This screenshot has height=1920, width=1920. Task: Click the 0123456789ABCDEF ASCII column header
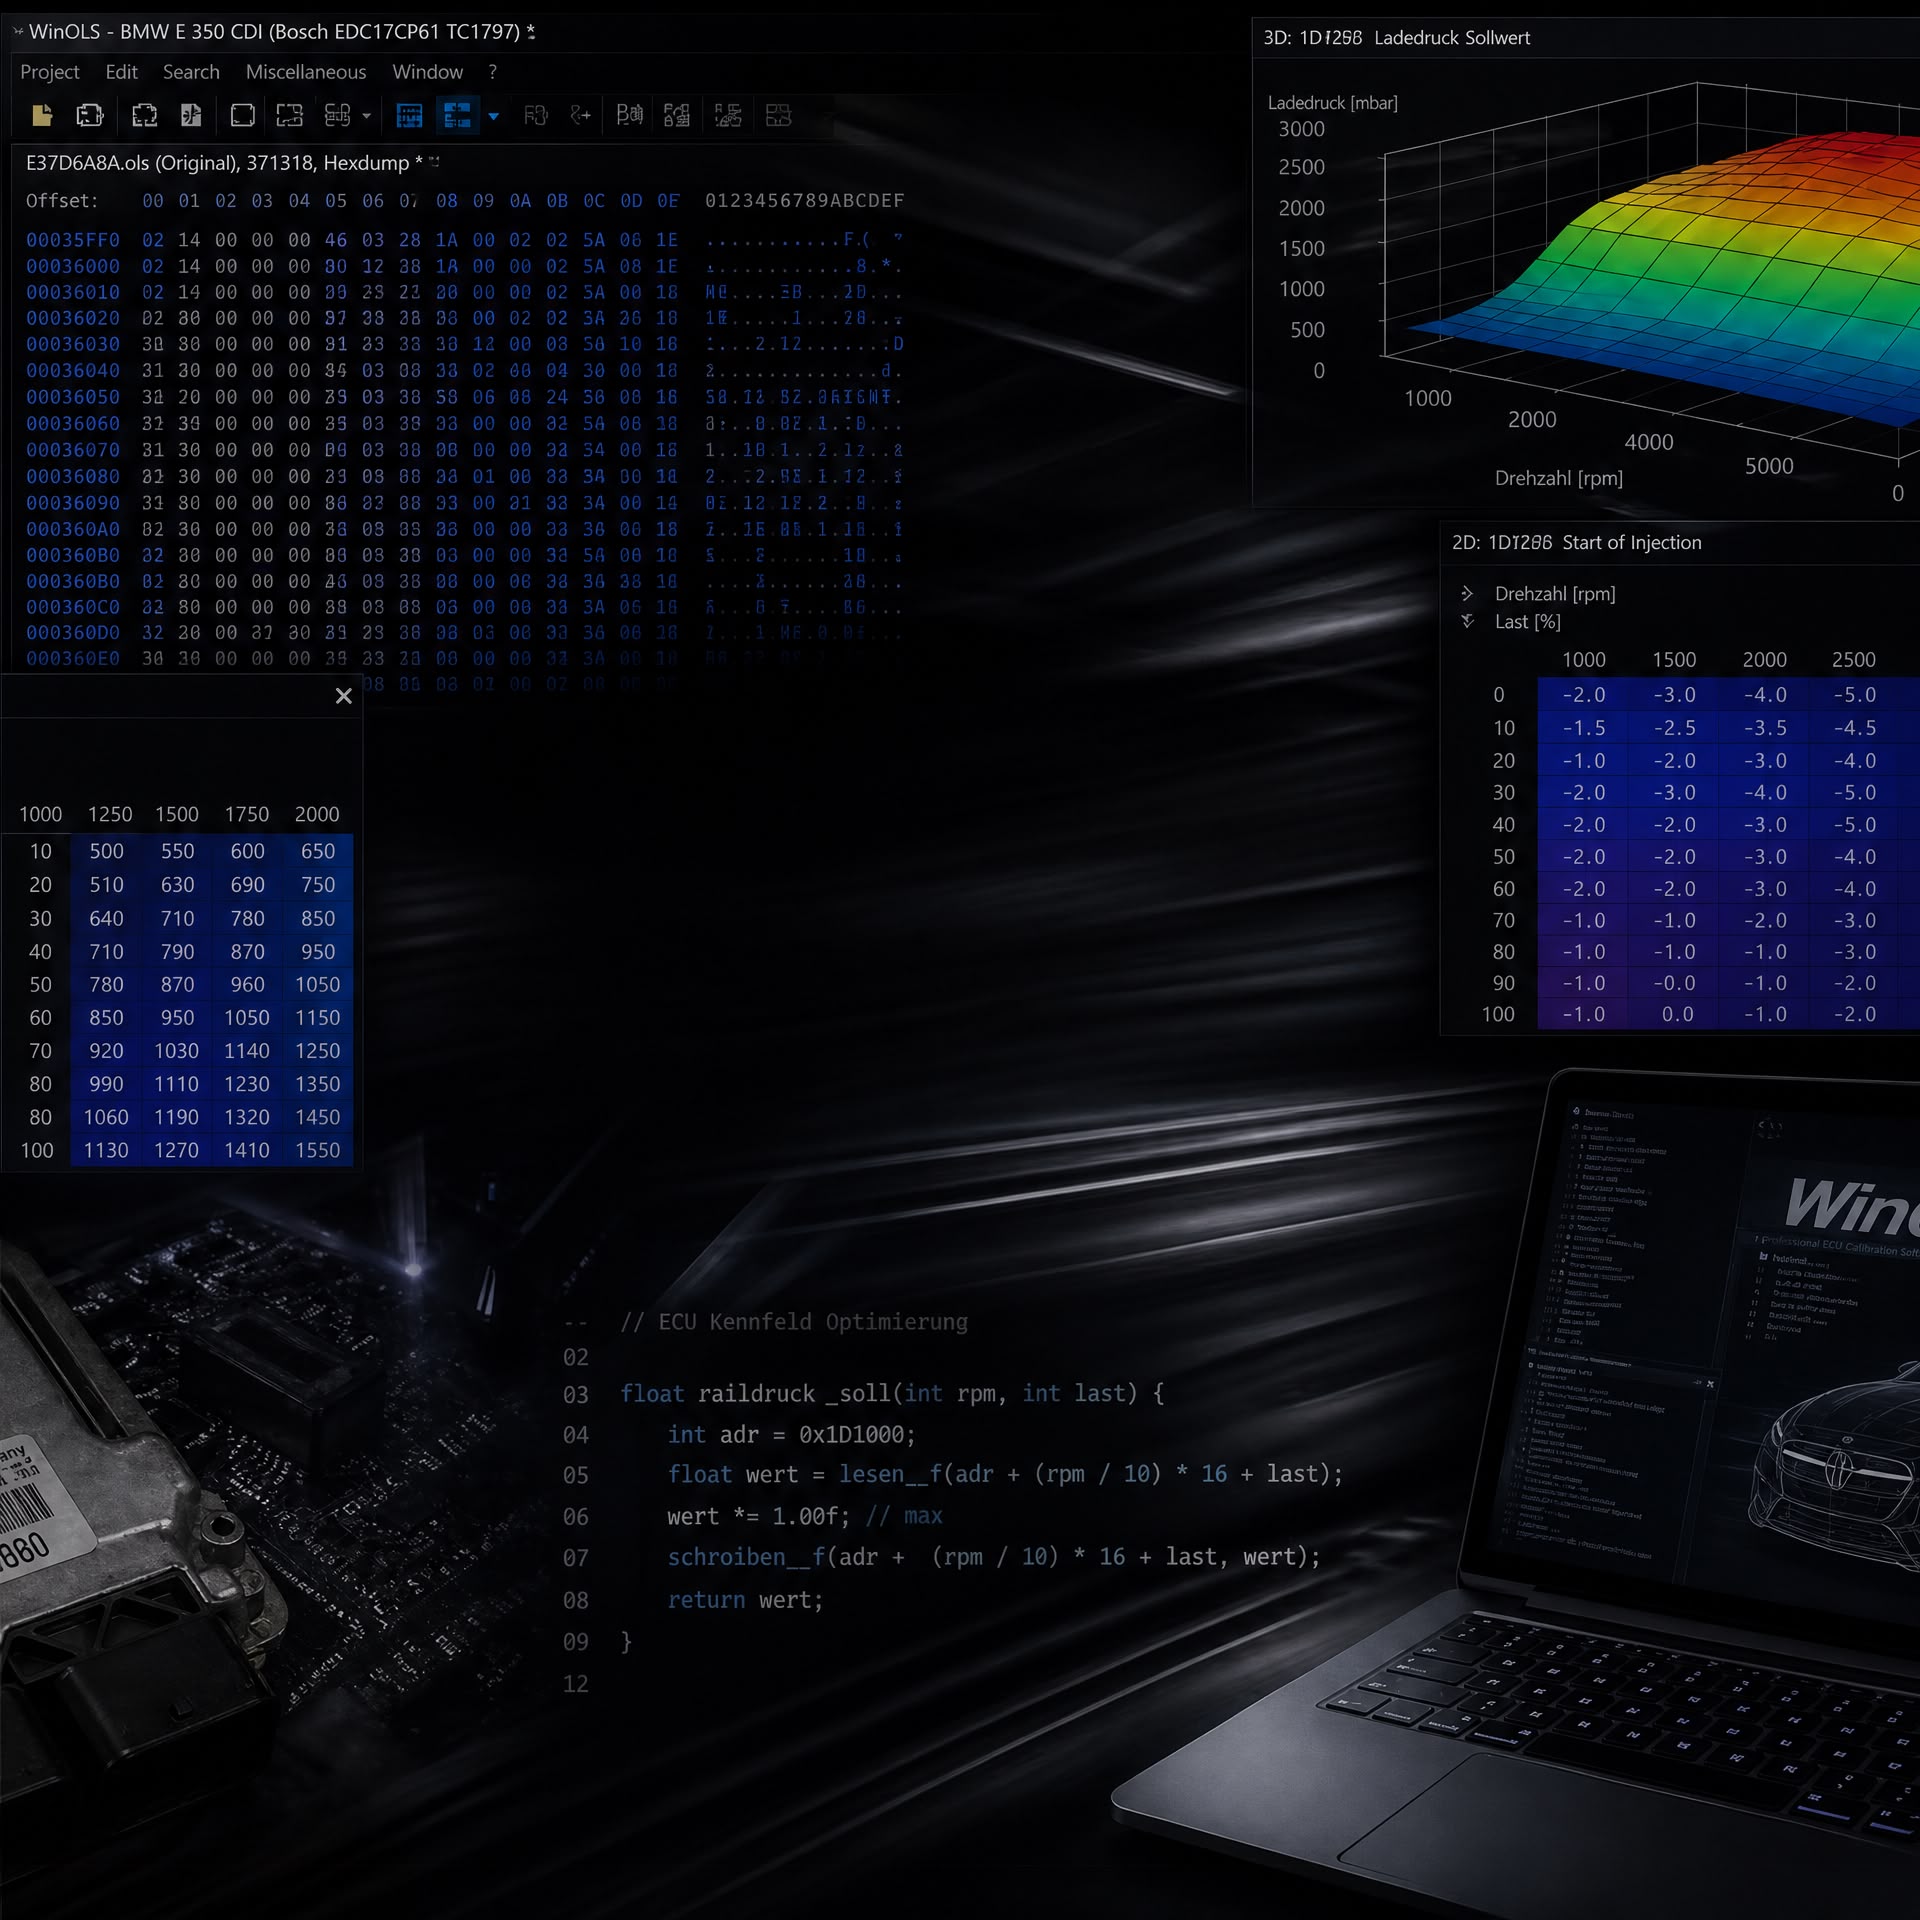click(804, 201)
